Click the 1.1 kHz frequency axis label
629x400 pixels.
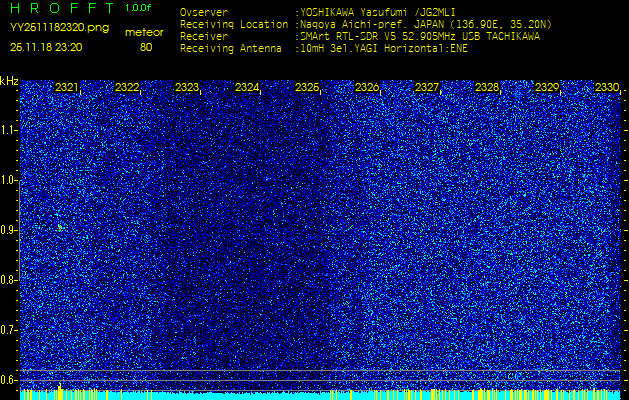pyautogui.click(x=9, y=129)
